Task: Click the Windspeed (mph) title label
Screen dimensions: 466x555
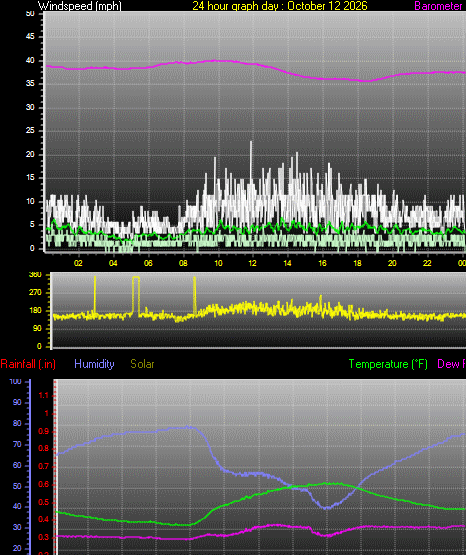Action: [80, 6]
